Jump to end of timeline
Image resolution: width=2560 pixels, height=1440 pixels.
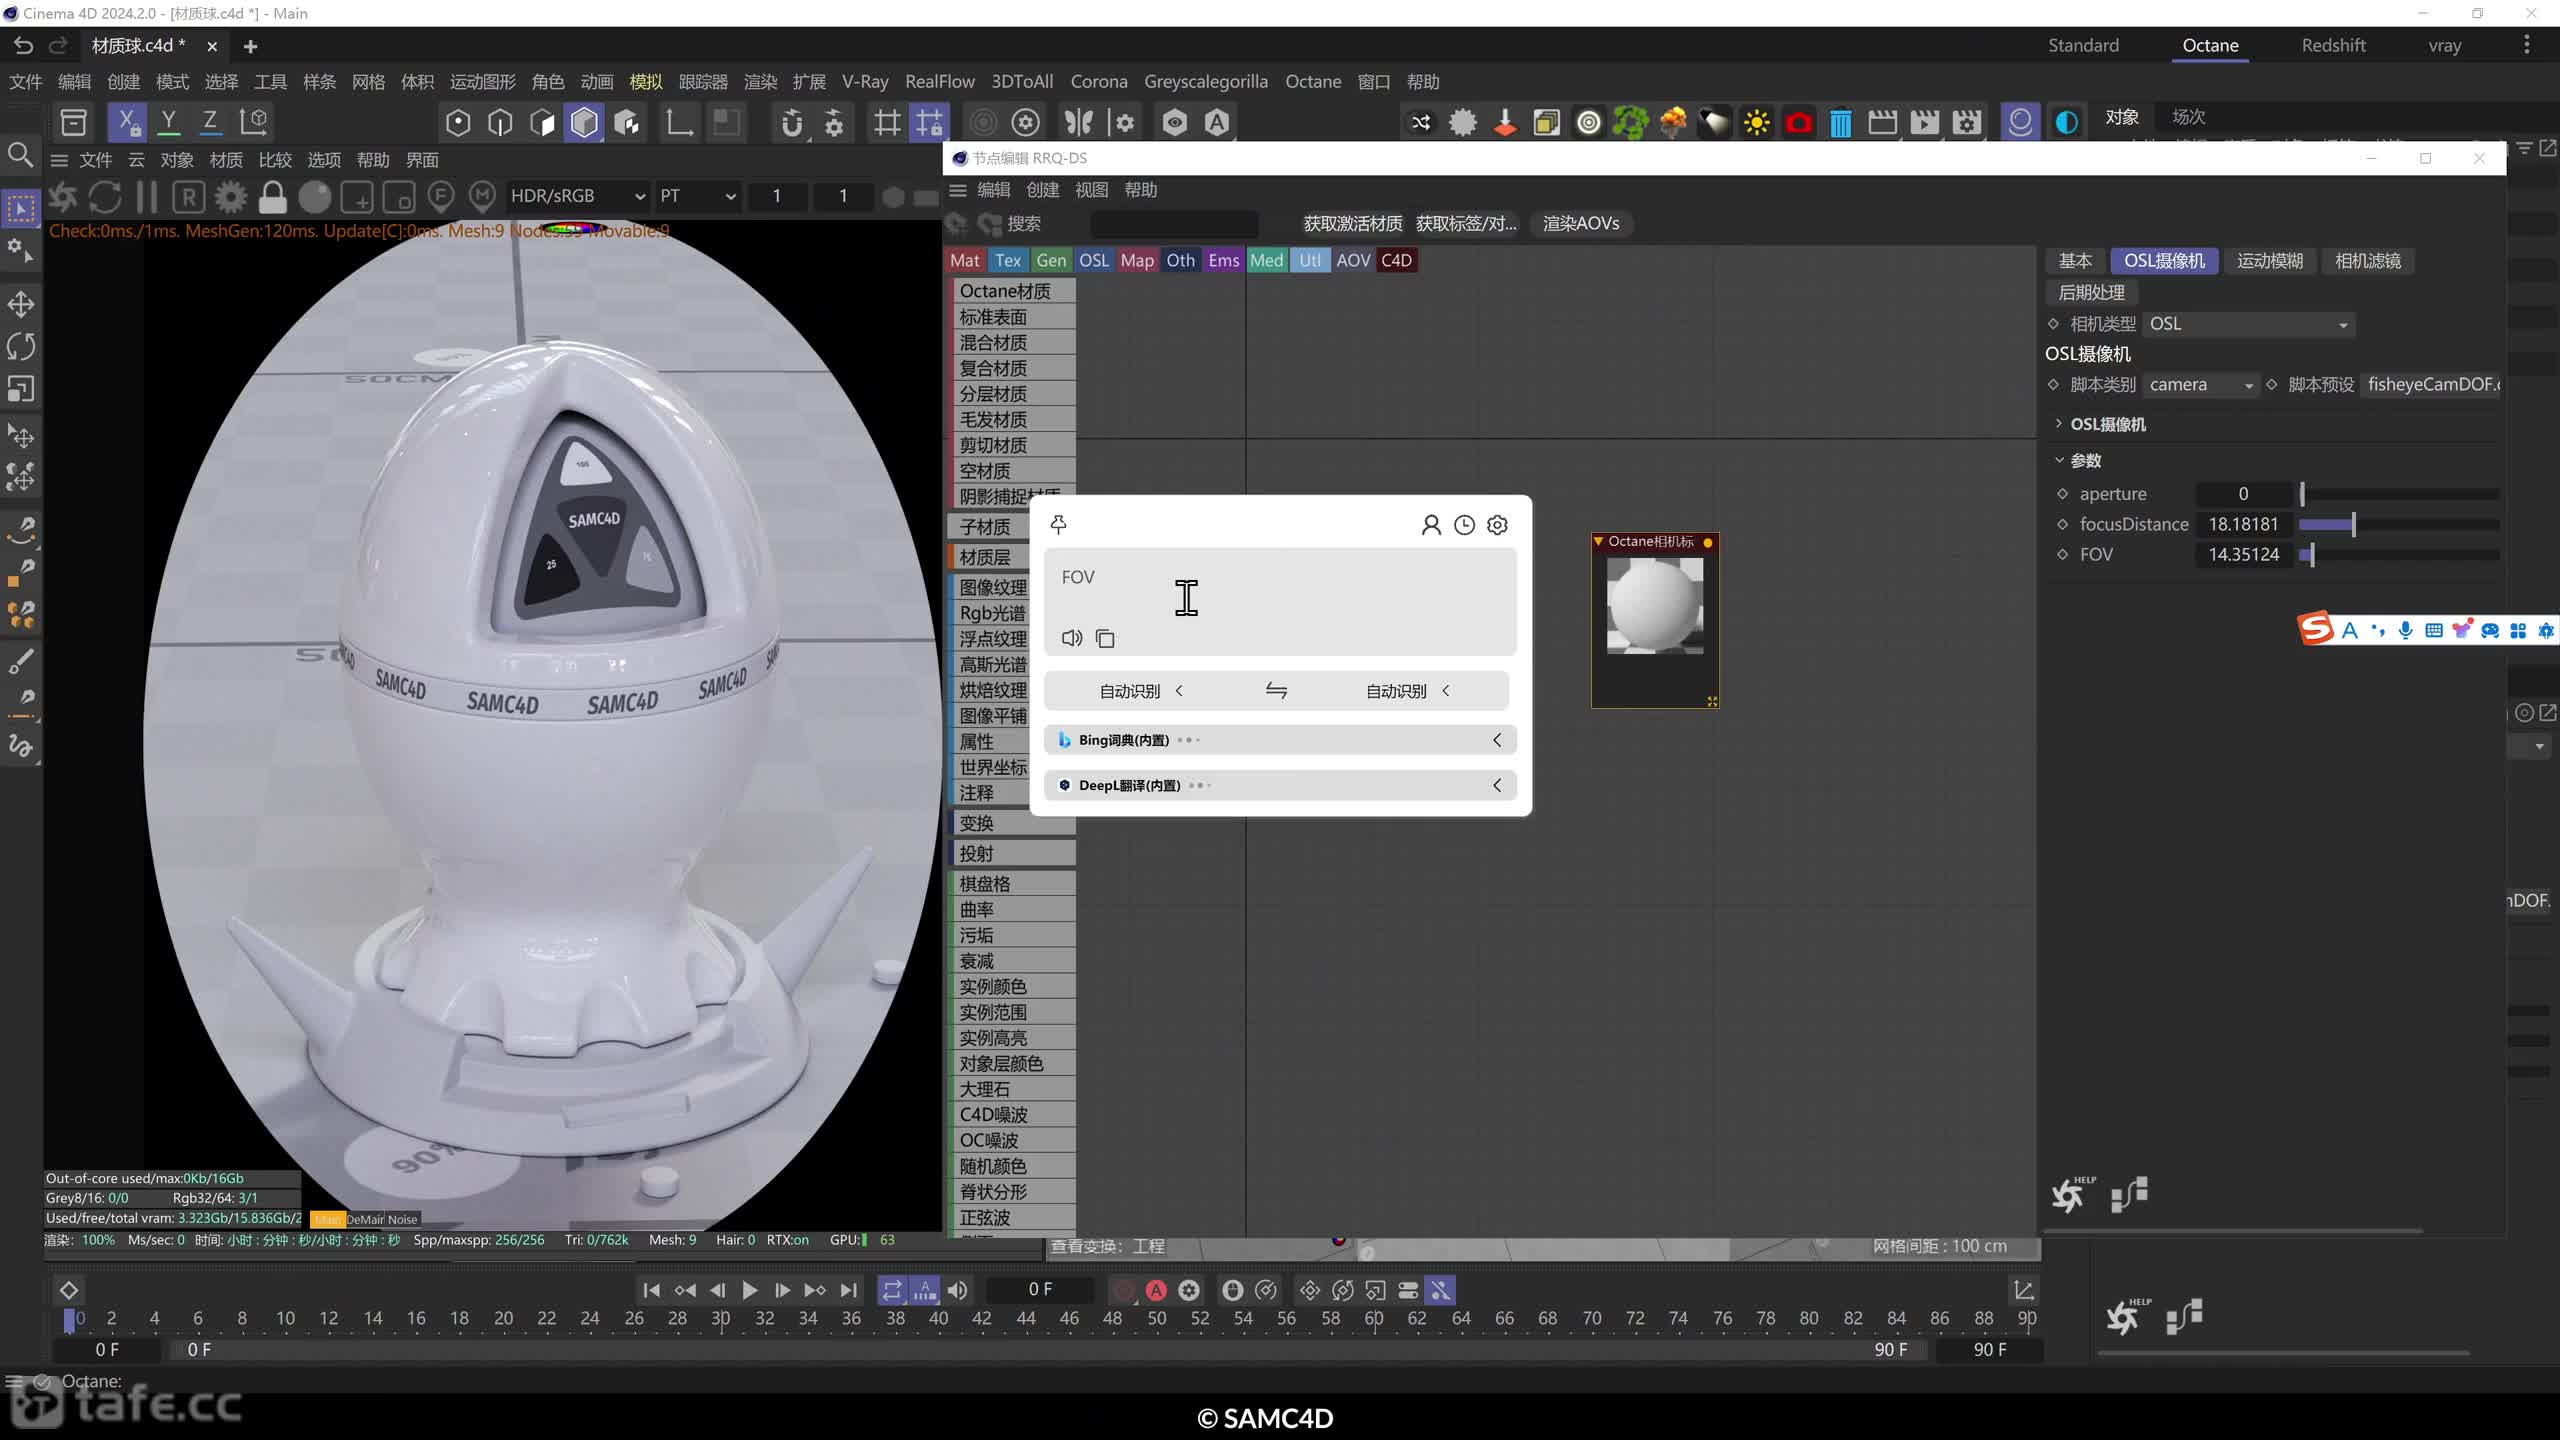pos(848,1291)
